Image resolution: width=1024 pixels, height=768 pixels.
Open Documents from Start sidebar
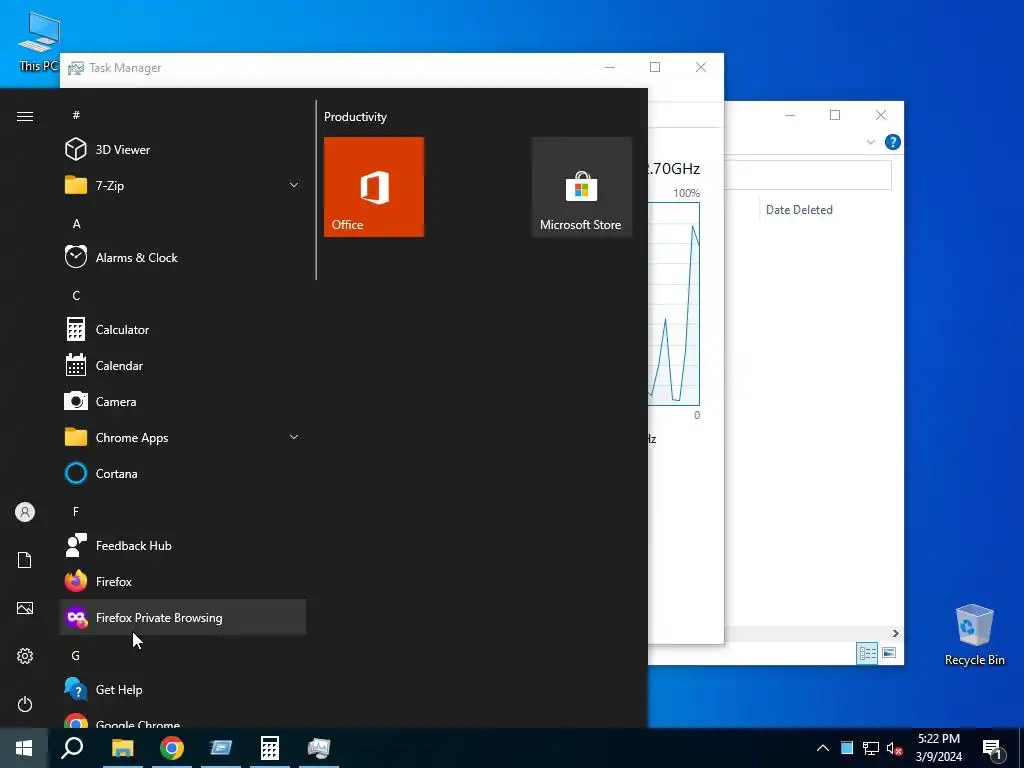(x=25, y=560)
